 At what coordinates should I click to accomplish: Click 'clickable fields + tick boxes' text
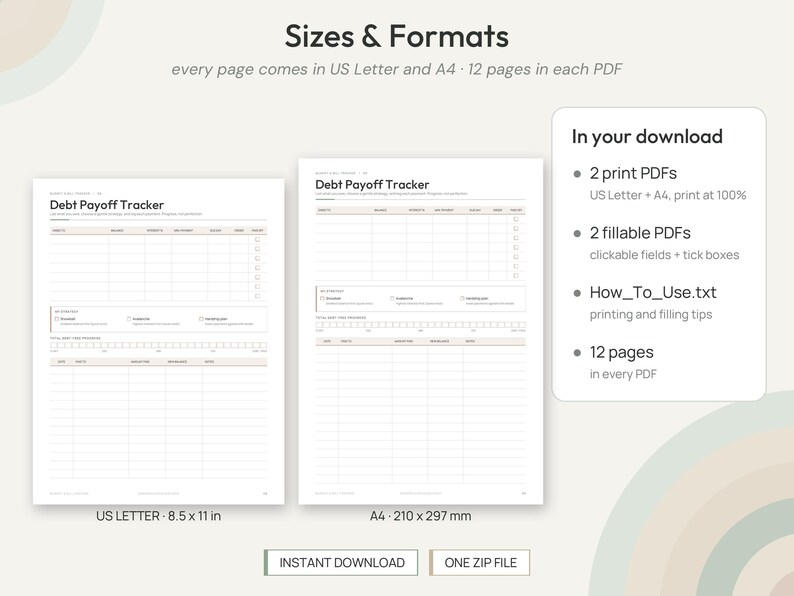click(x=664, y=255)
